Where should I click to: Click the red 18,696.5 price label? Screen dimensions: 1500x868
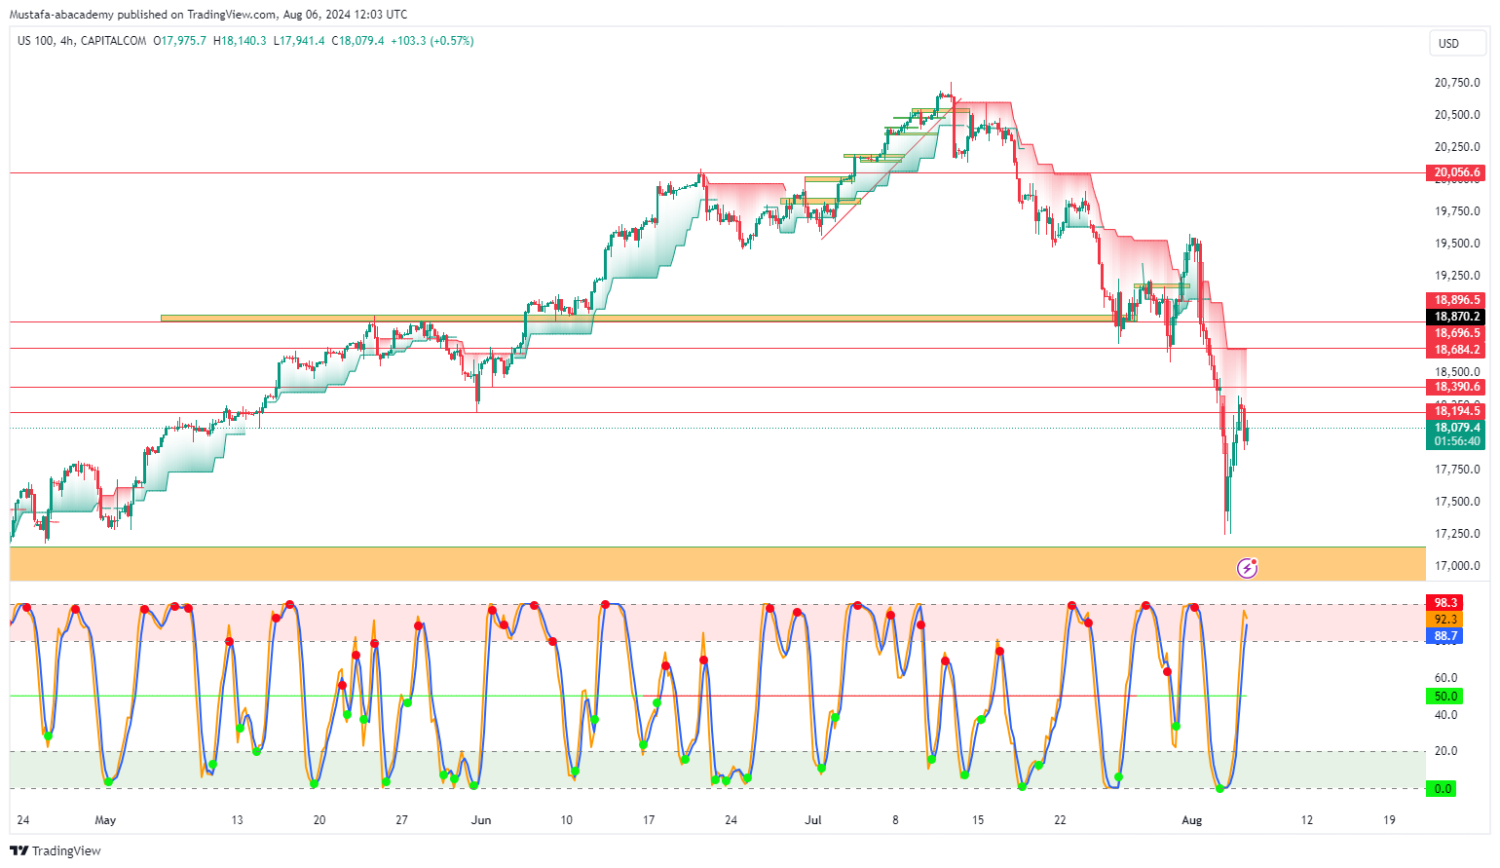pyautogui.click(x=1457, y=334)
